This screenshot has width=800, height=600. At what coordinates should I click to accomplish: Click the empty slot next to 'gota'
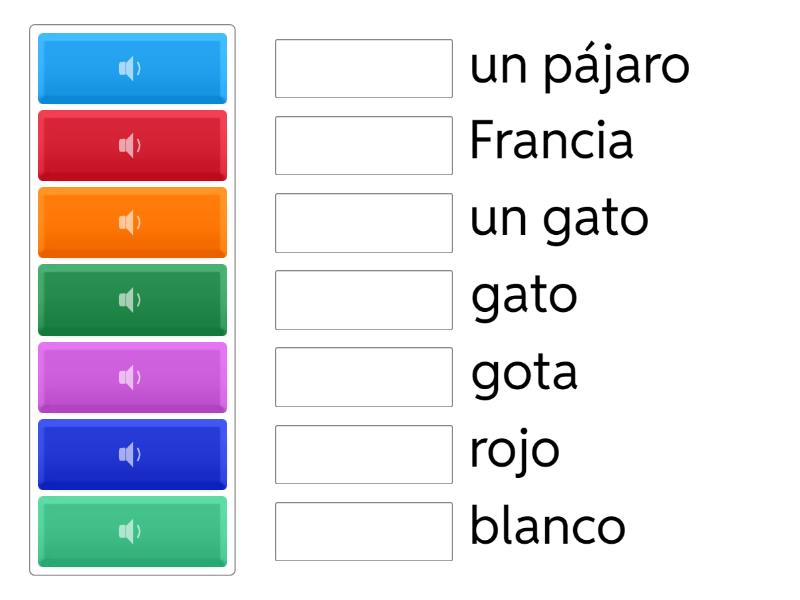pyautogui.click(x=364, y=377)
